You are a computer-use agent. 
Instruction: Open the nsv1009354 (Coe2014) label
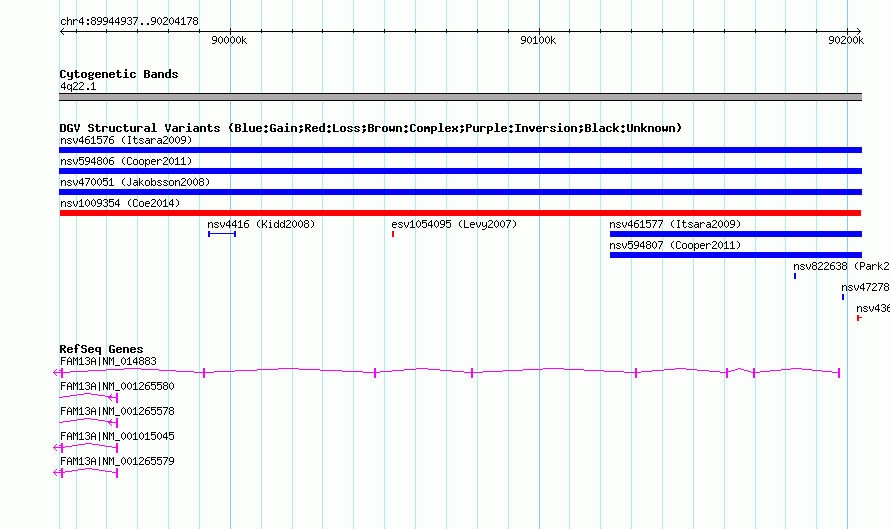click(120, 203)
